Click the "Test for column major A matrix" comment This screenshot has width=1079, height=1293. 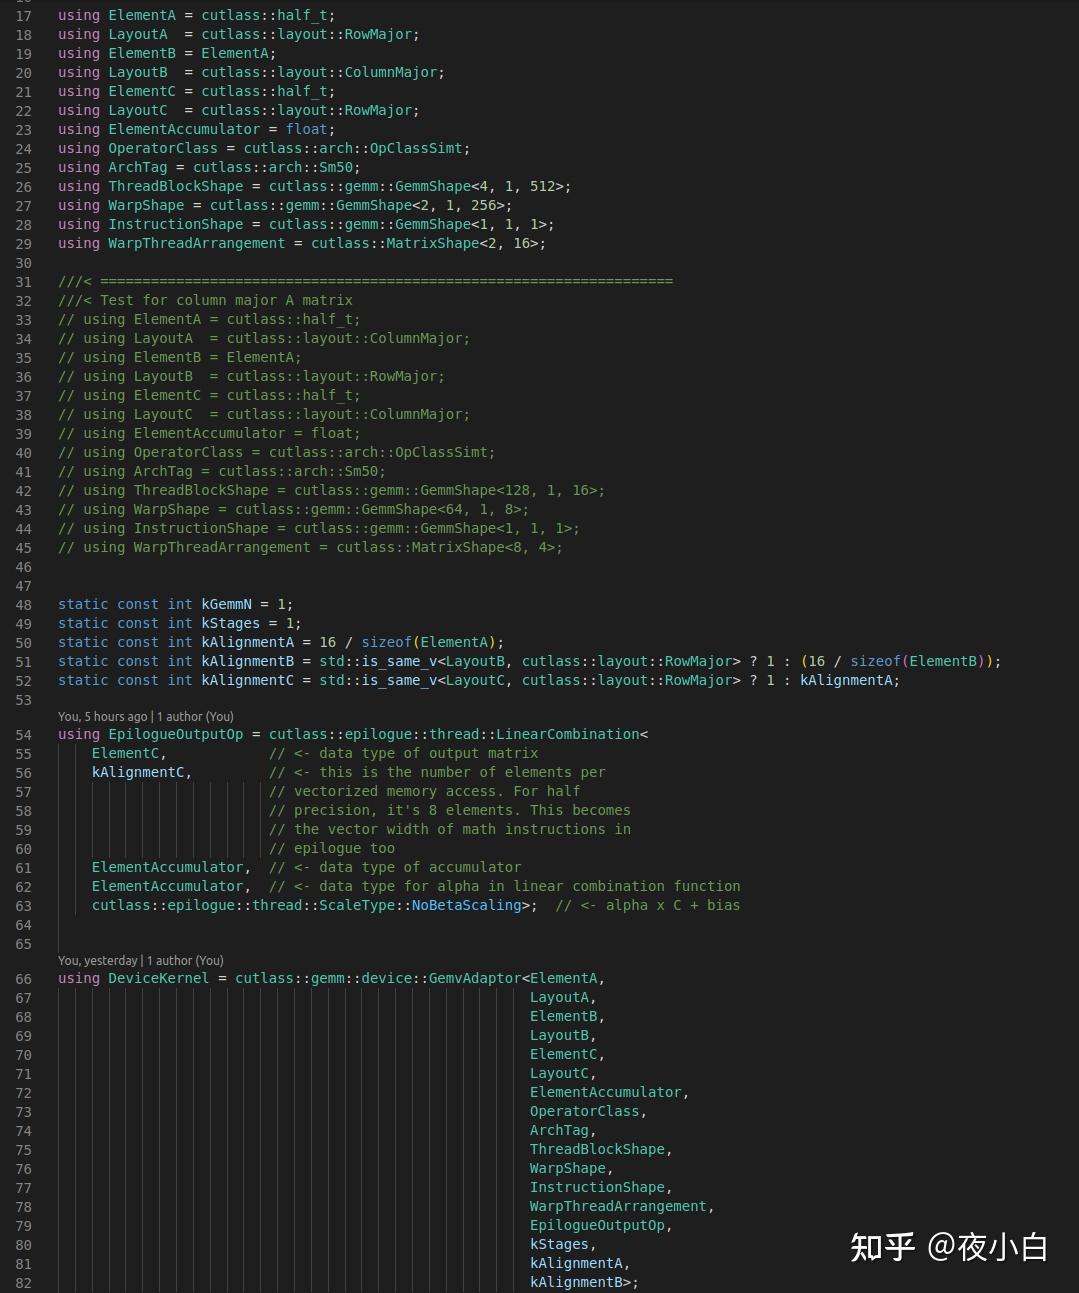click(226, 300)
